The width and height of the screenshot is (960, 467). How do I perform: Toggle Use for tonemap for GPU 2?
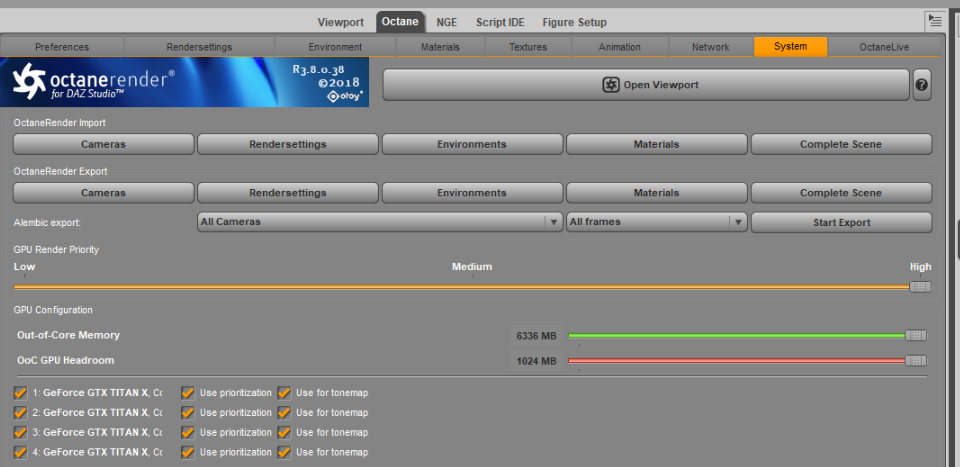(284, 413)
